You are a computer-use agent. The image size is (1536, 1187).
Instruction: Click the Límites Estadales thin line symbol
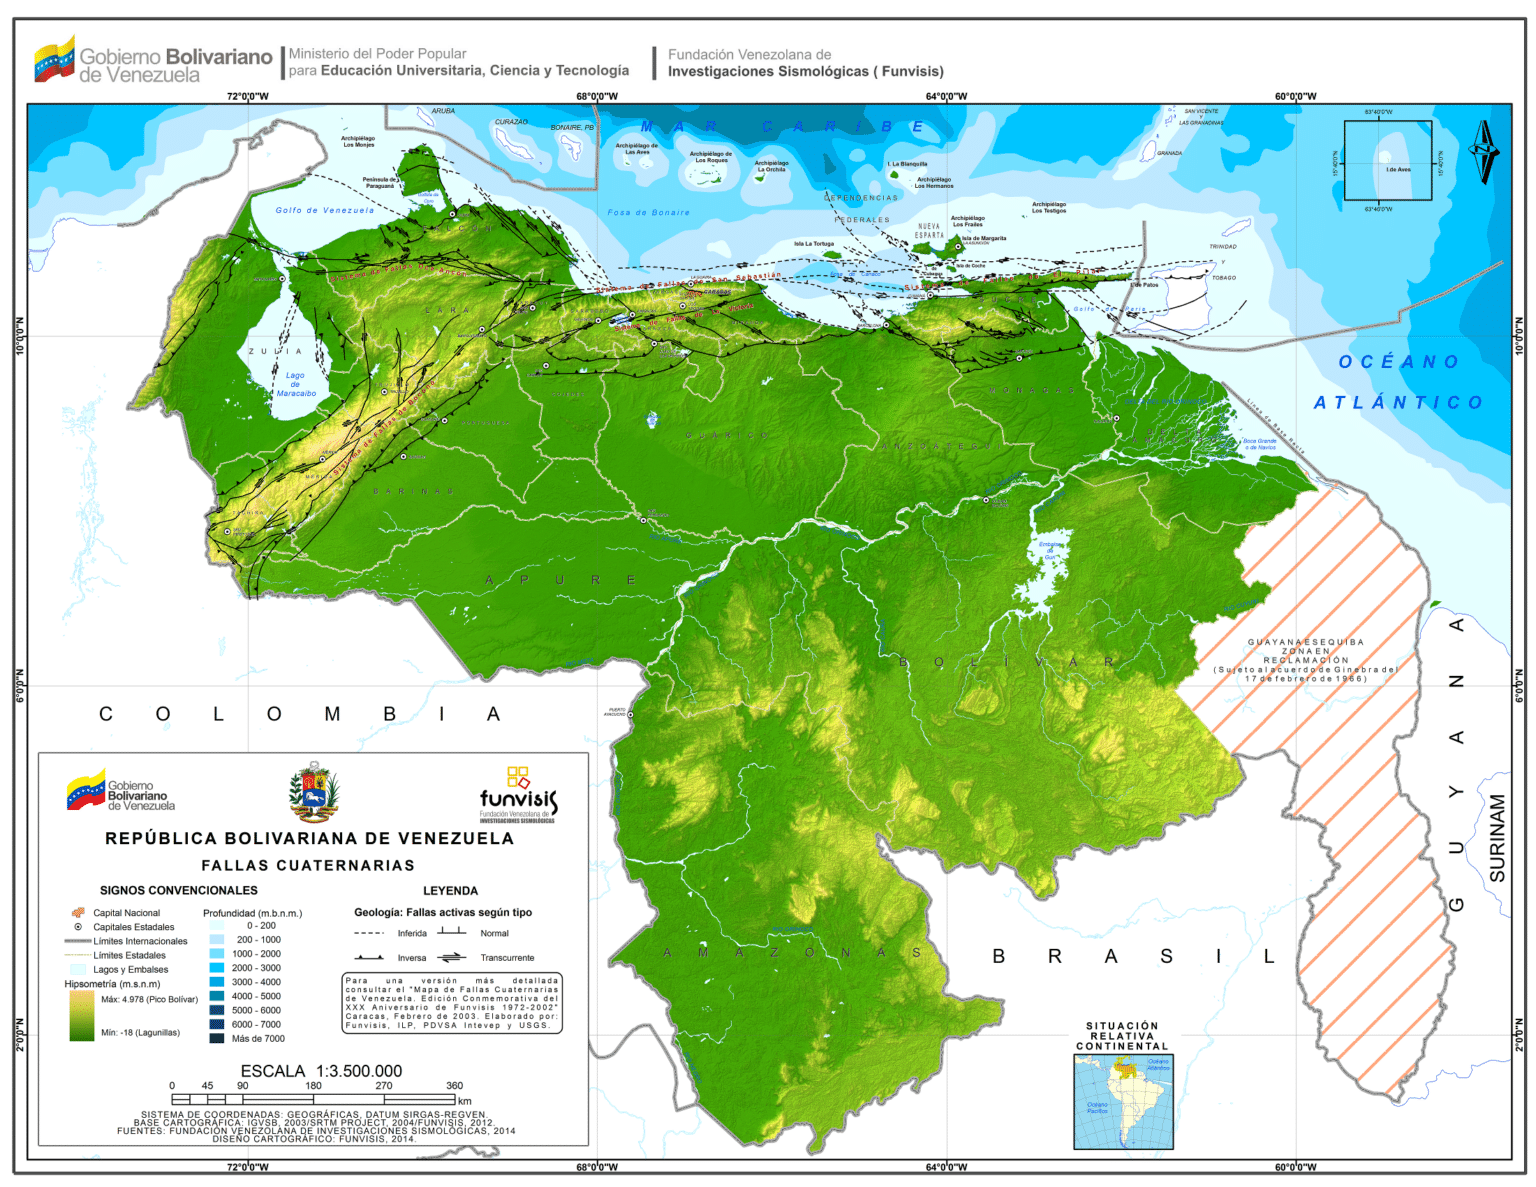tap(77, 955)
